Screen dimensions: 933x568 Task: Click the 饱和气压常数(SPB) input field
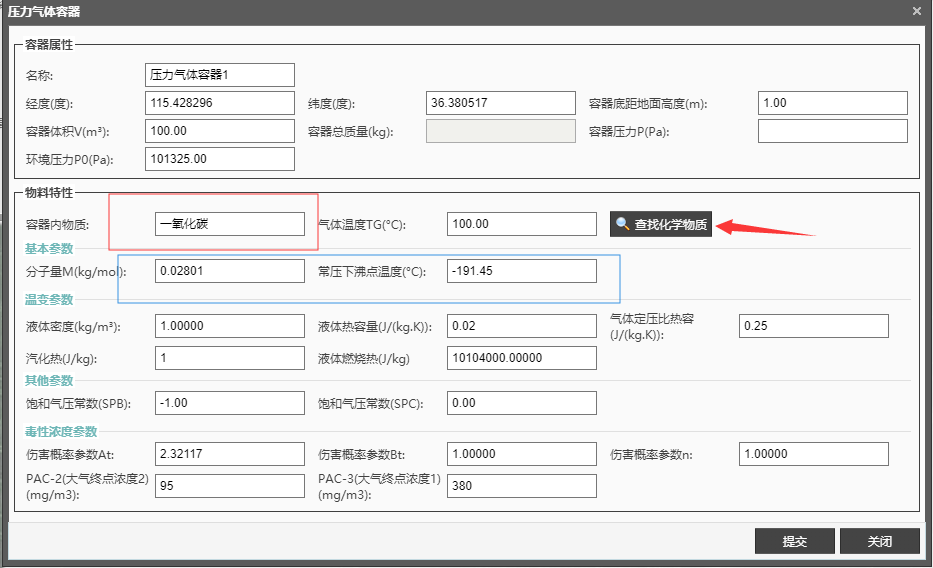230,403
